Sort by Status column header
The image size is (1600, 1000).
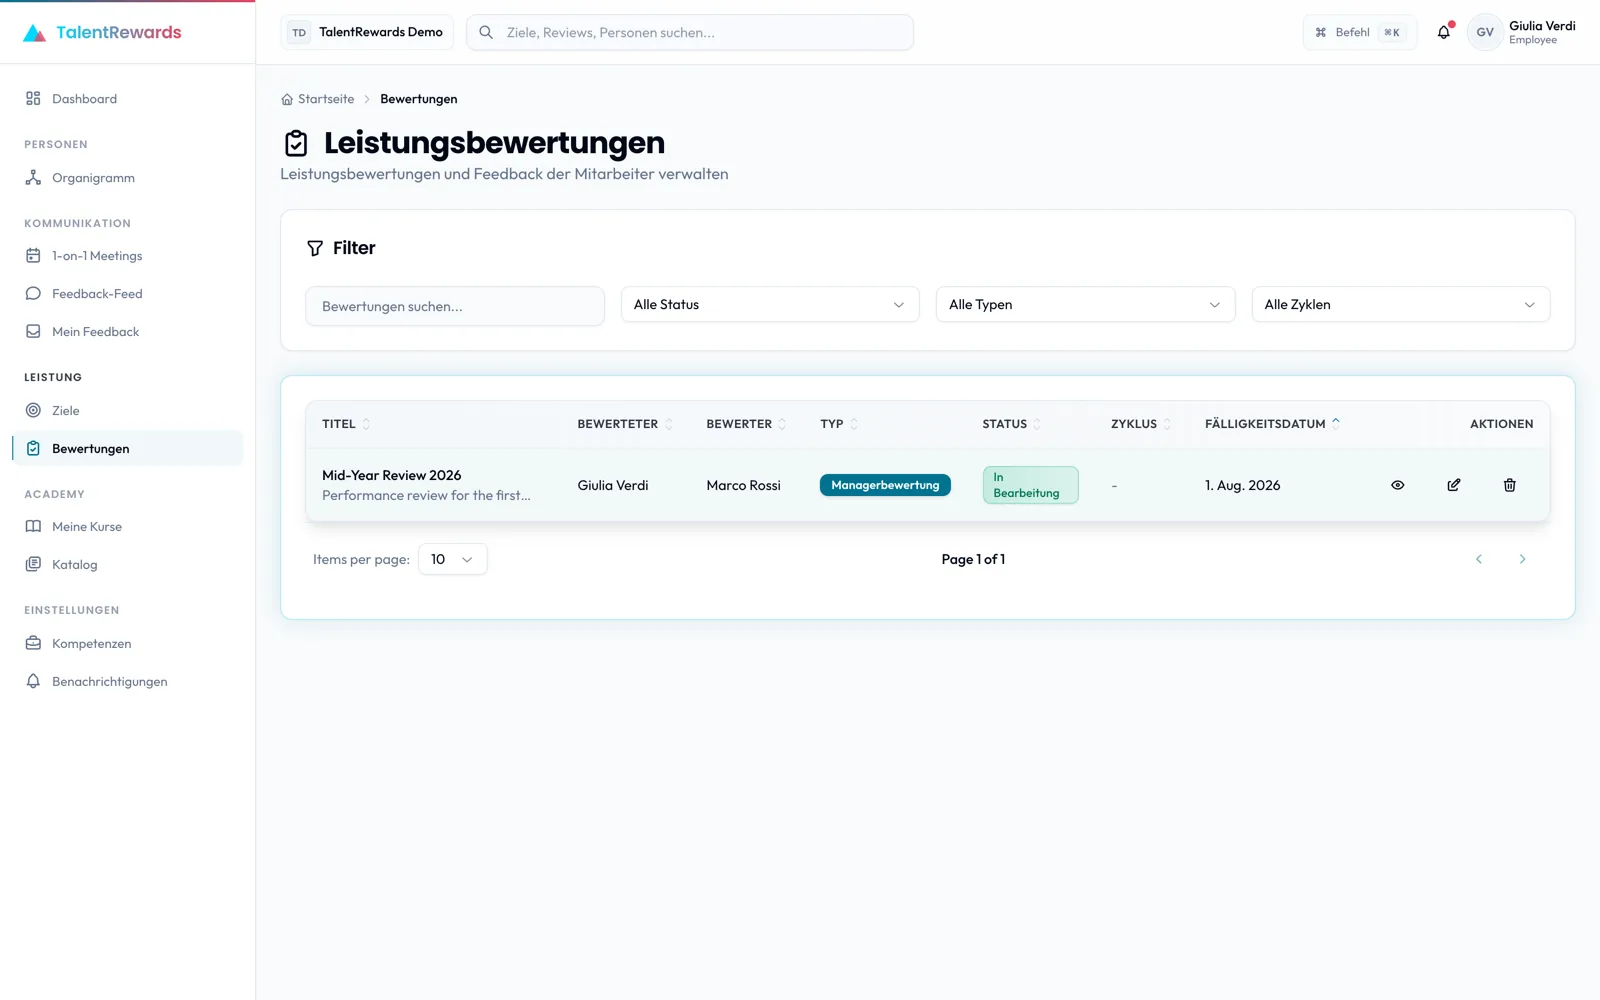(x=1012, y=424)
